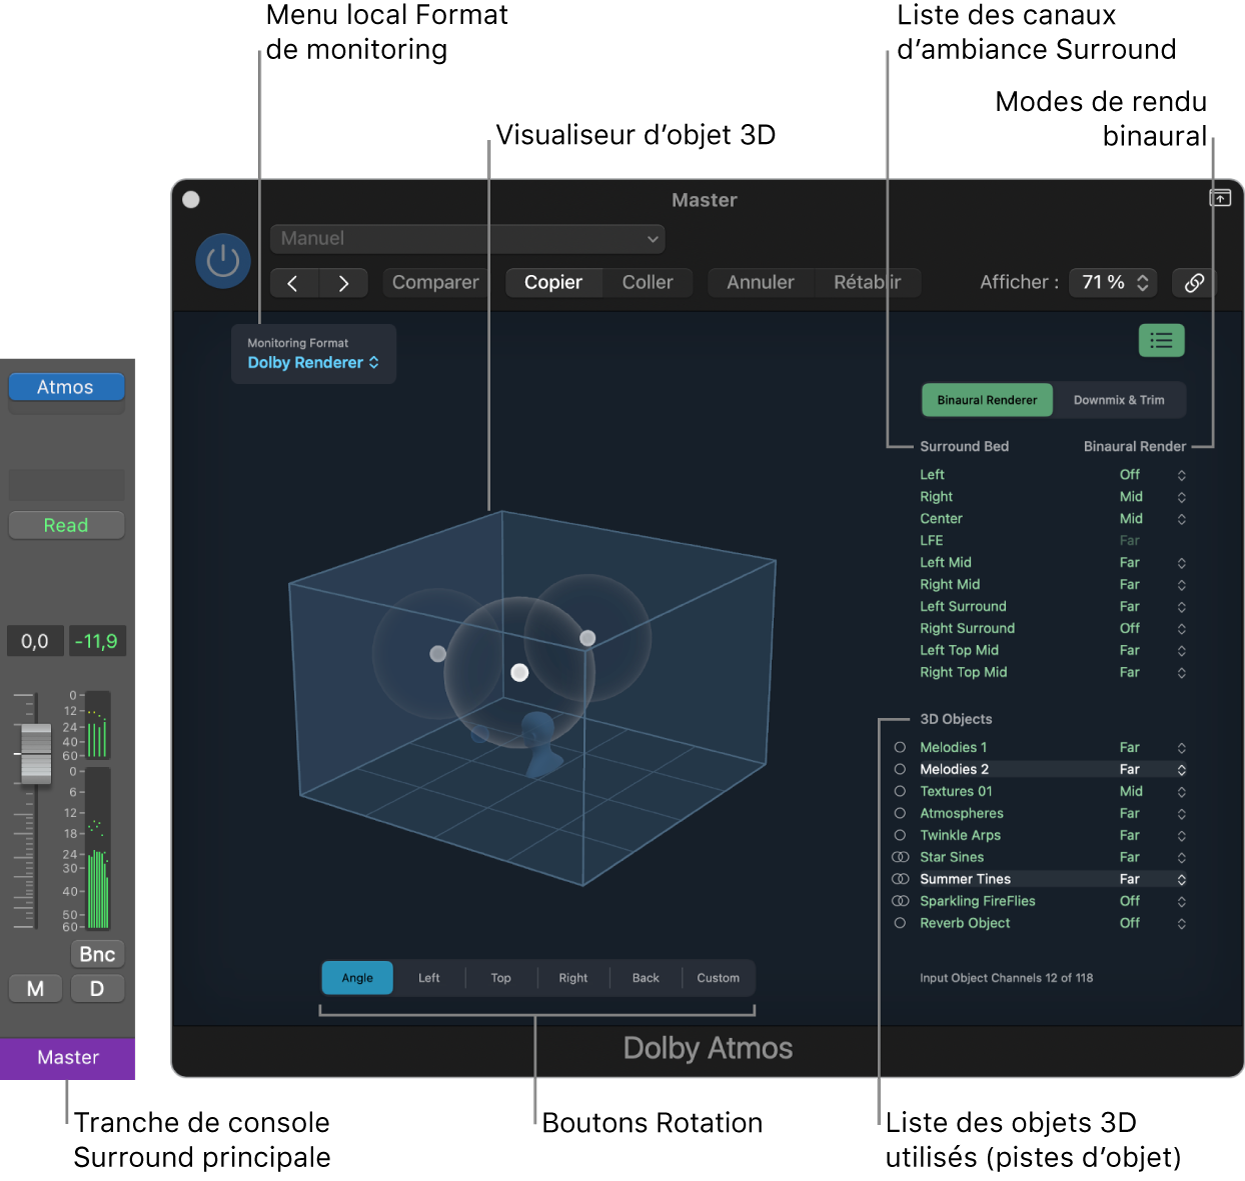1245x1181 pixels.
Task: Select the Top rotation view
Action: 501,978
